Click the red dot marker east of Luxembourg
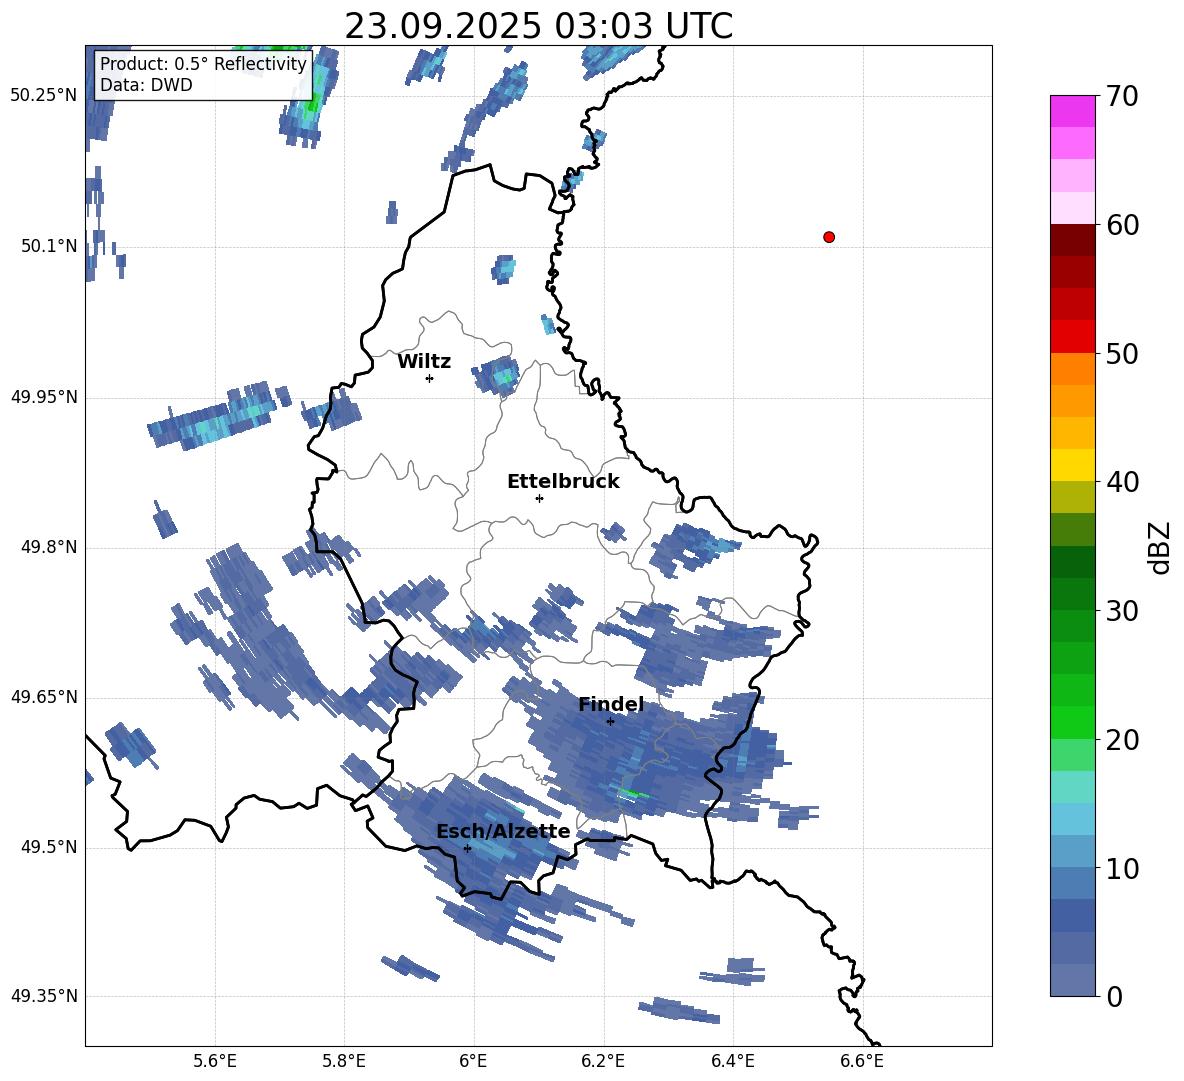The width and height of the screenshot is (1184, 1081). 828,237
